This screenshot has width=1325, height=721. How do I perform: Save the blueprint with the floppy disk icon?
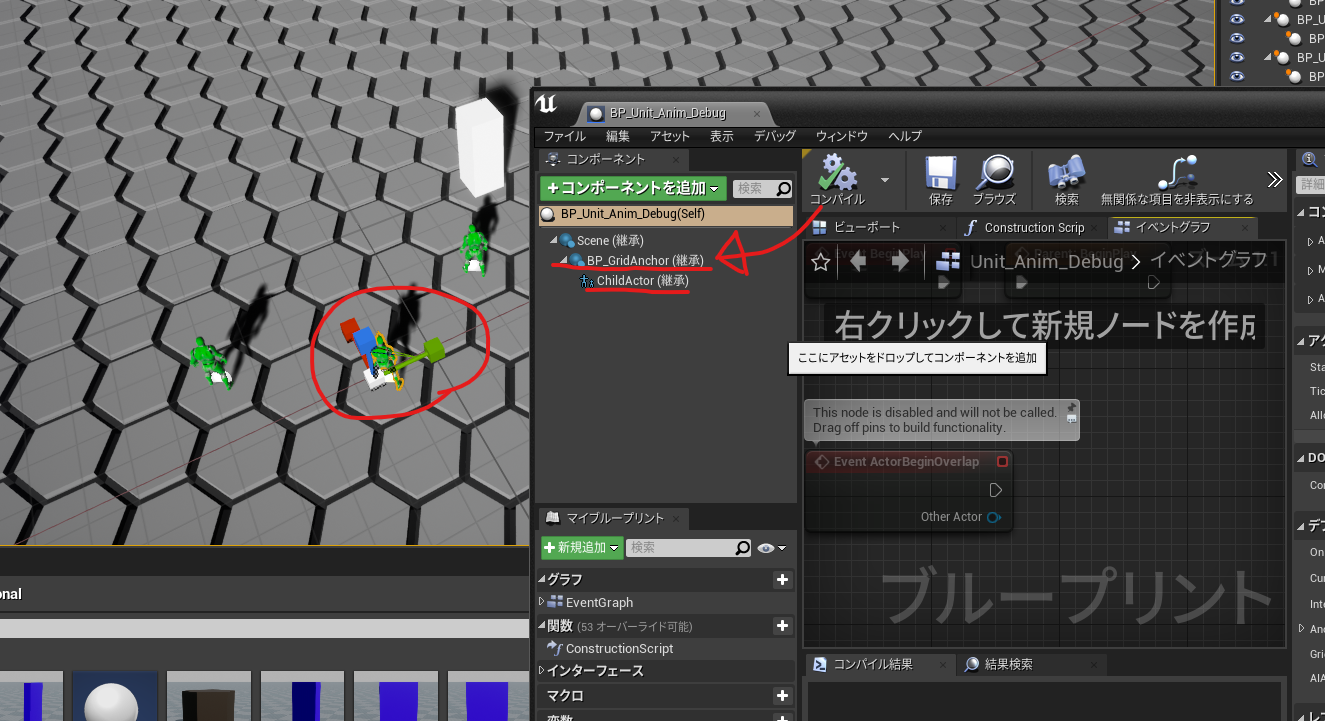[941, 173]
